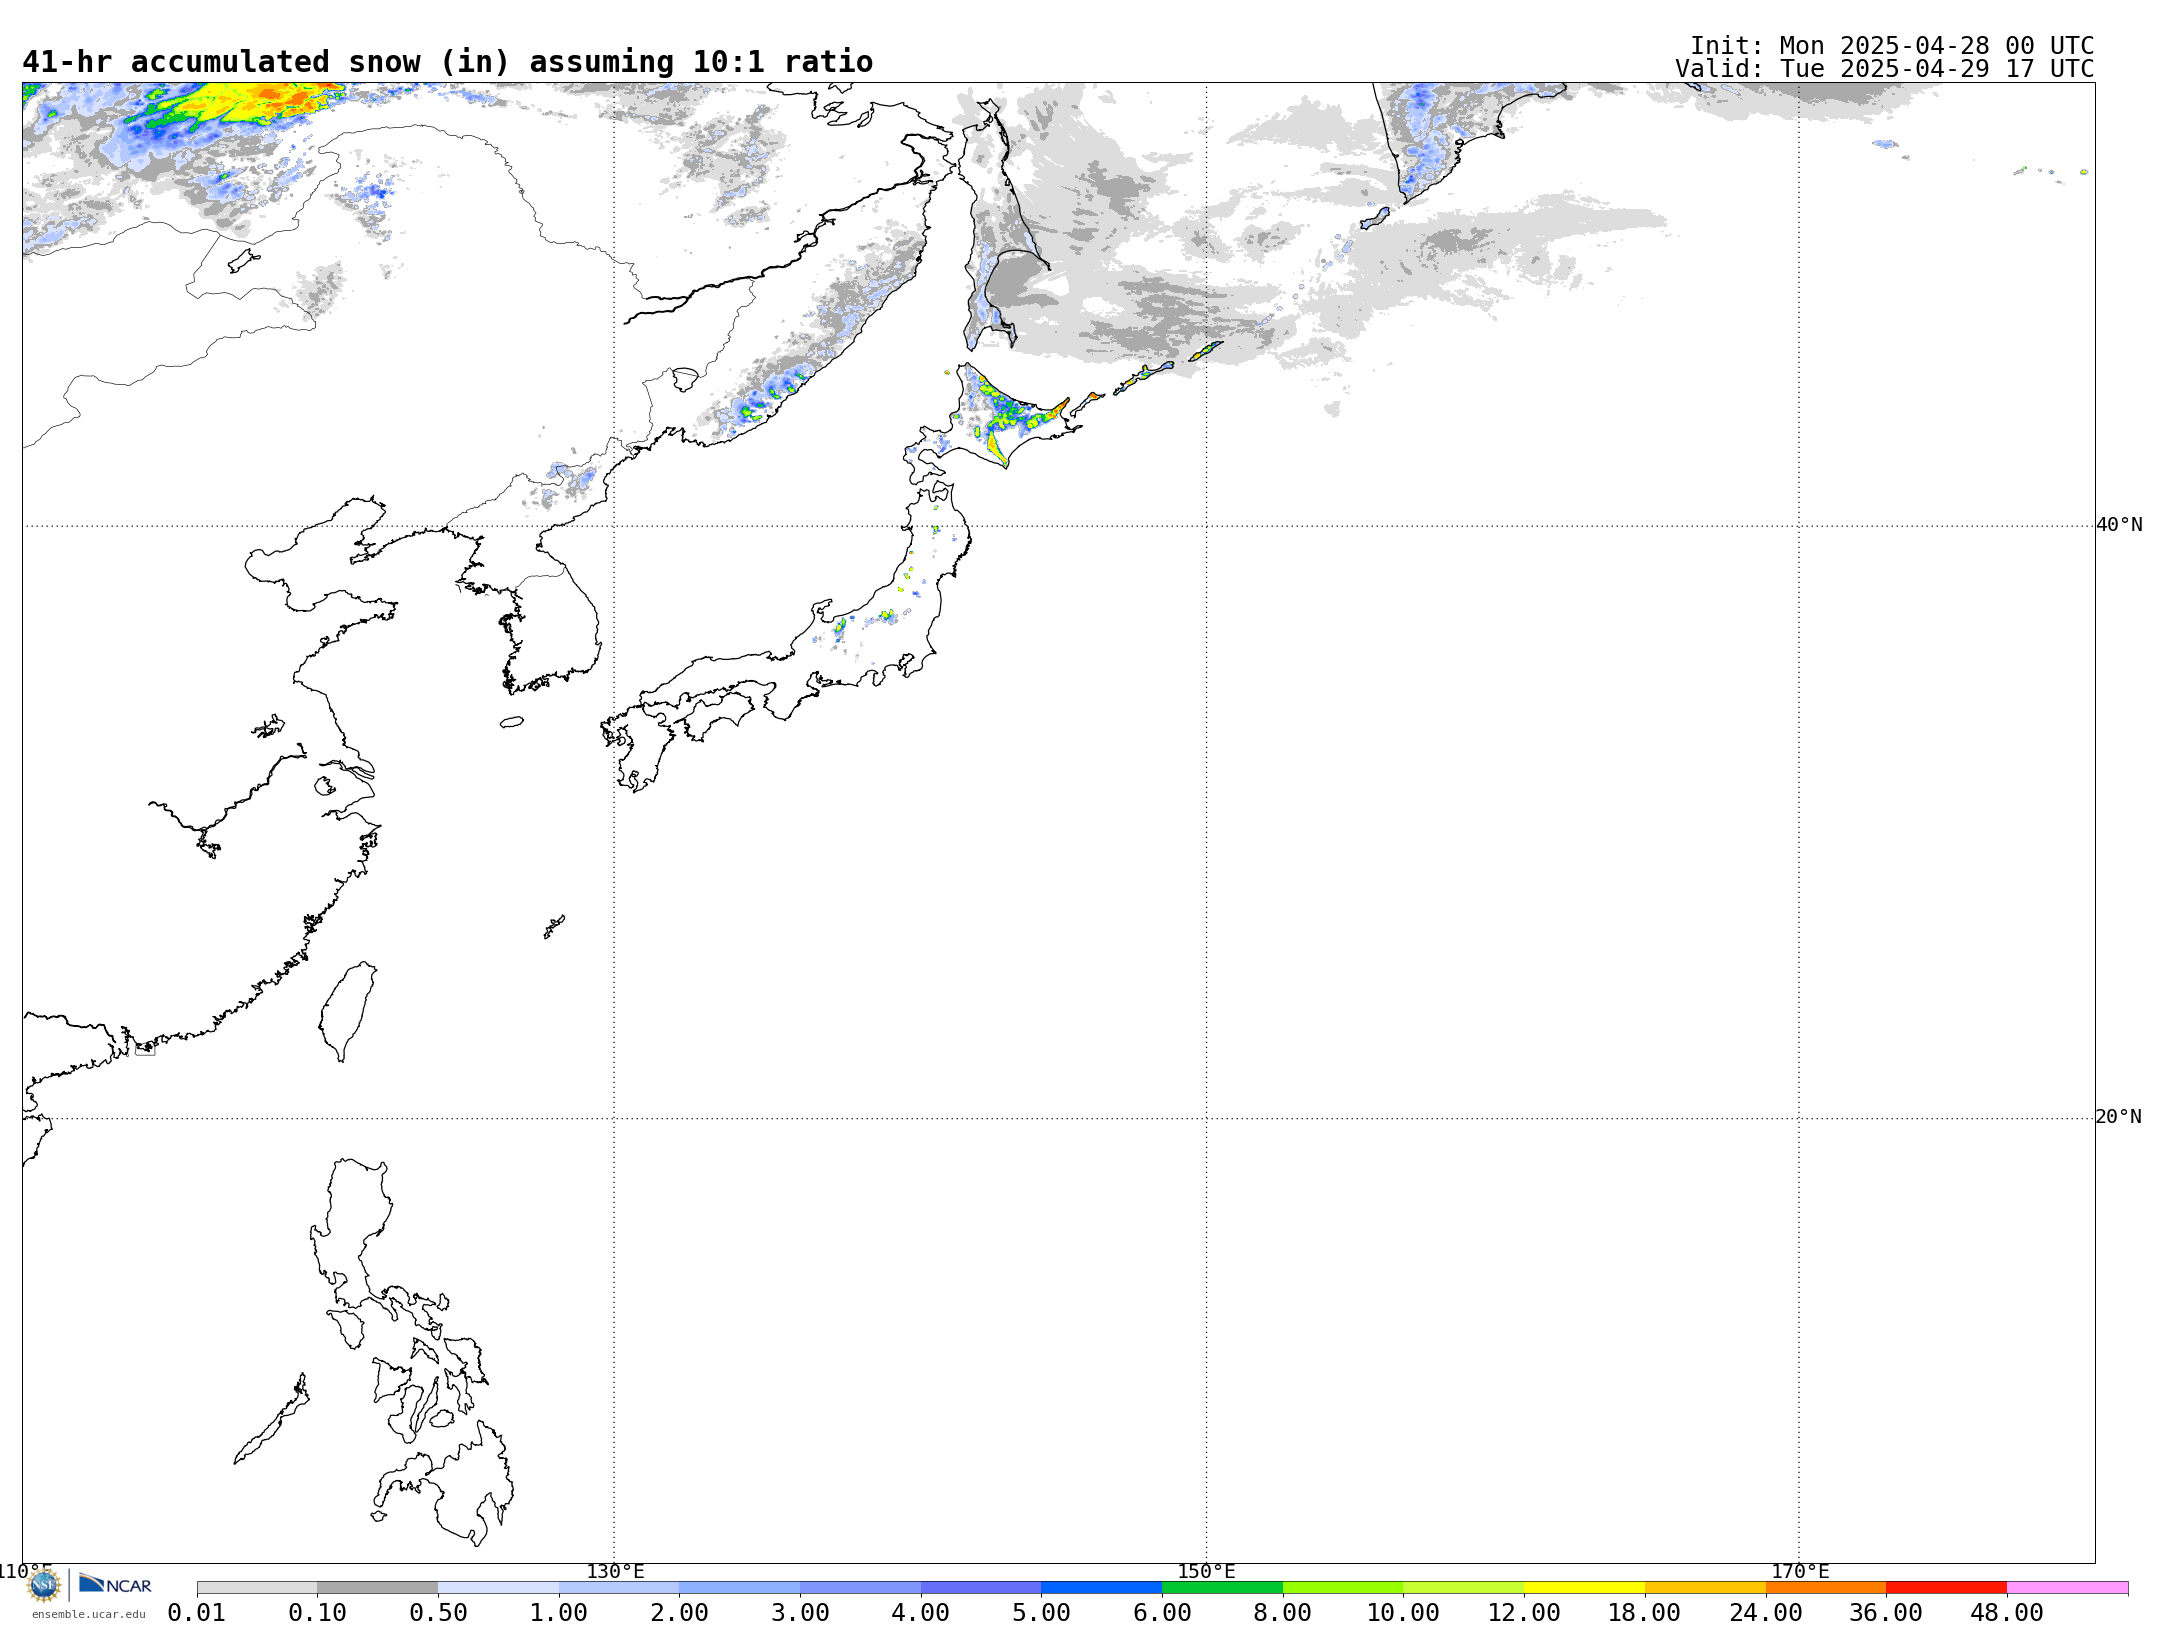Image resolution: width=2160 pixels, height=1626 pixels.
Task: Click the colorbar value label 48.00
Action: coord(2007,1613)
